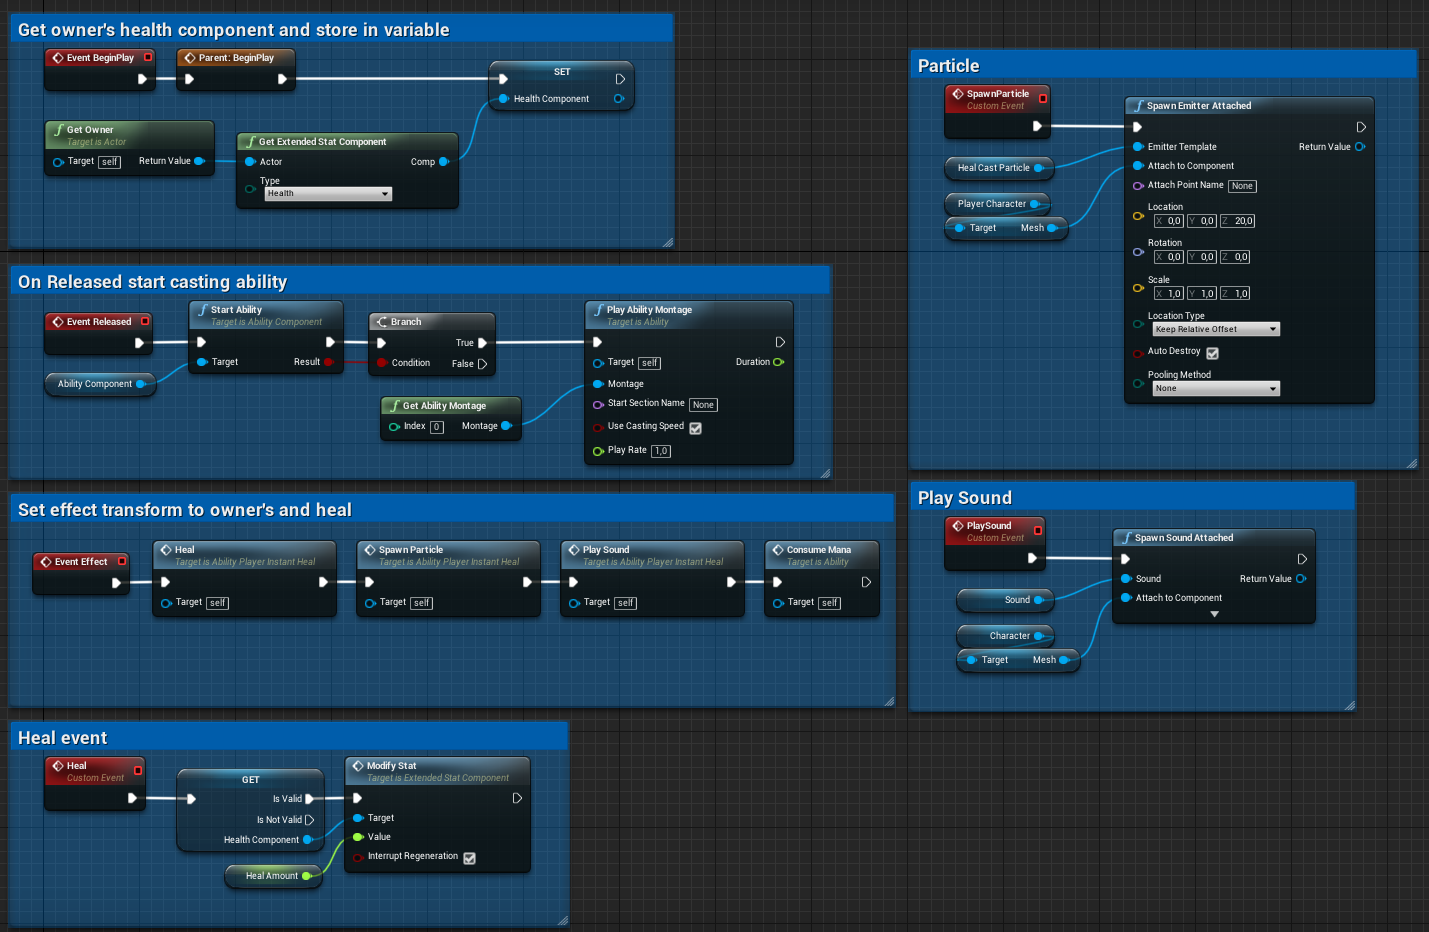Viewport: 1429px width, 932px height.
Task: Select the Play Sound comment header
Action: (965, 498)
